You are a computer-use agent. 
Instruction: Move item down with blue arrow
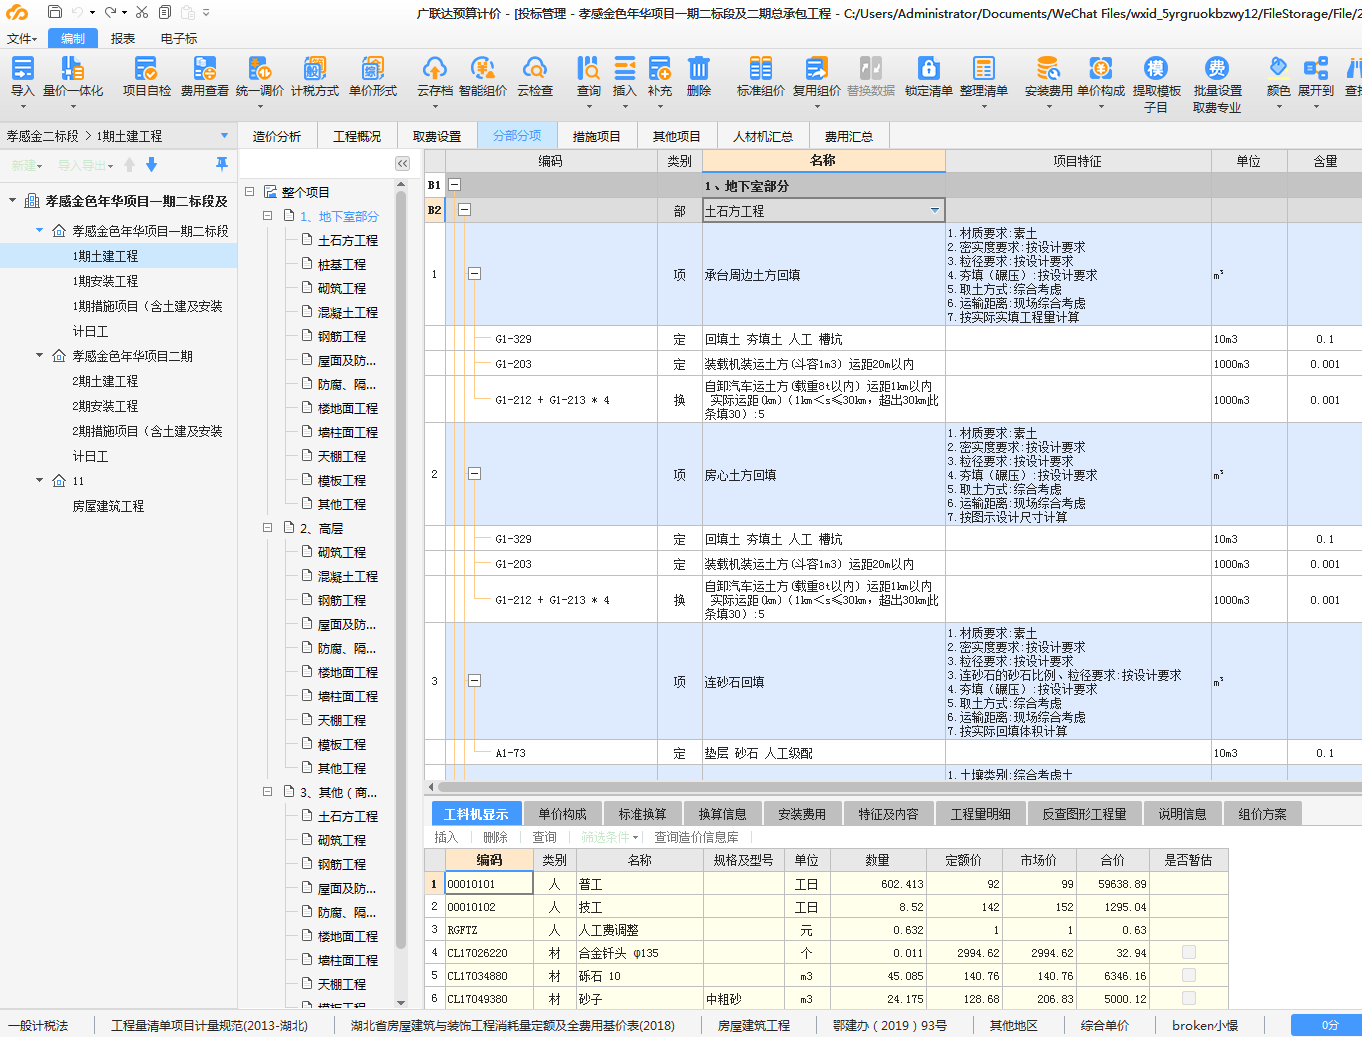point(151,165)
